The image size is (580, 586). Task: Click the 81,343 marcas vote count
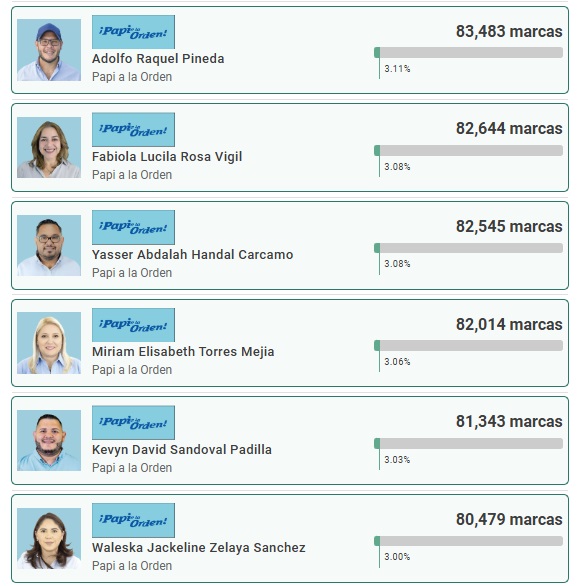click(x=509, y=422)
